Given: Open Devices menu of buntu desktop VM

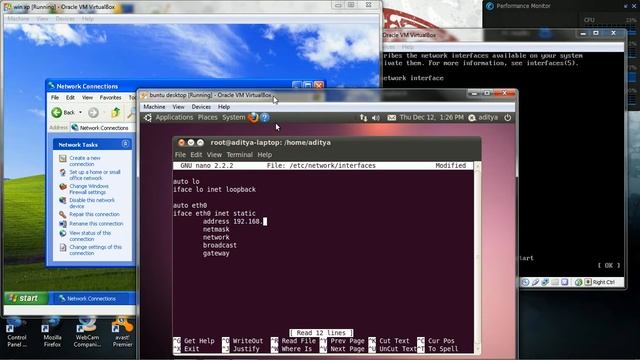Looking at the screenshot, I should [201, 107].
